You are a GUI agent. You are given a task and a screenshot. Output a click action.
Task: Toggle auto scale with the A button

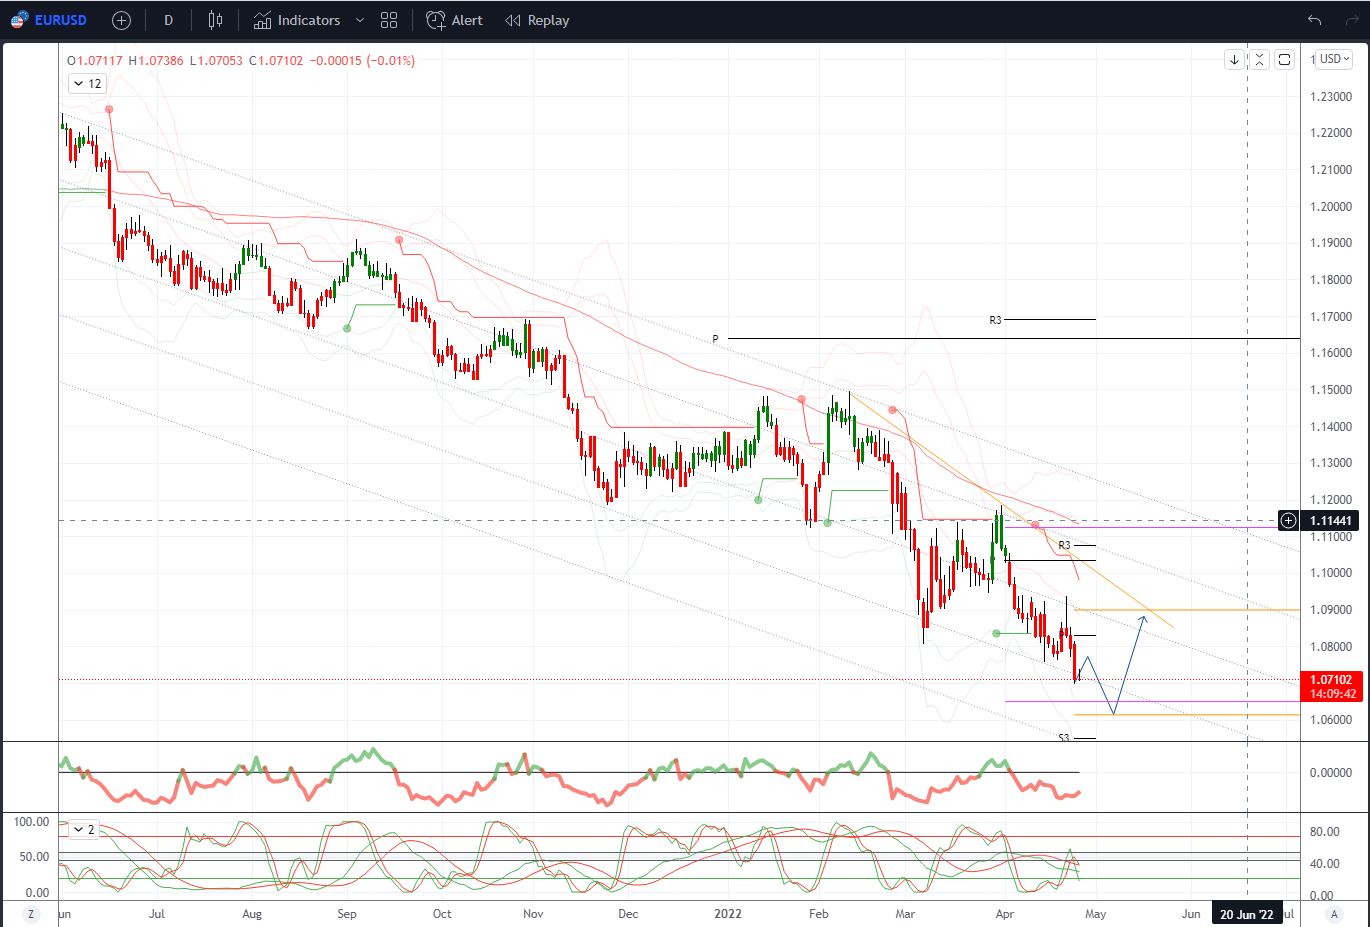coord(1334,914)
